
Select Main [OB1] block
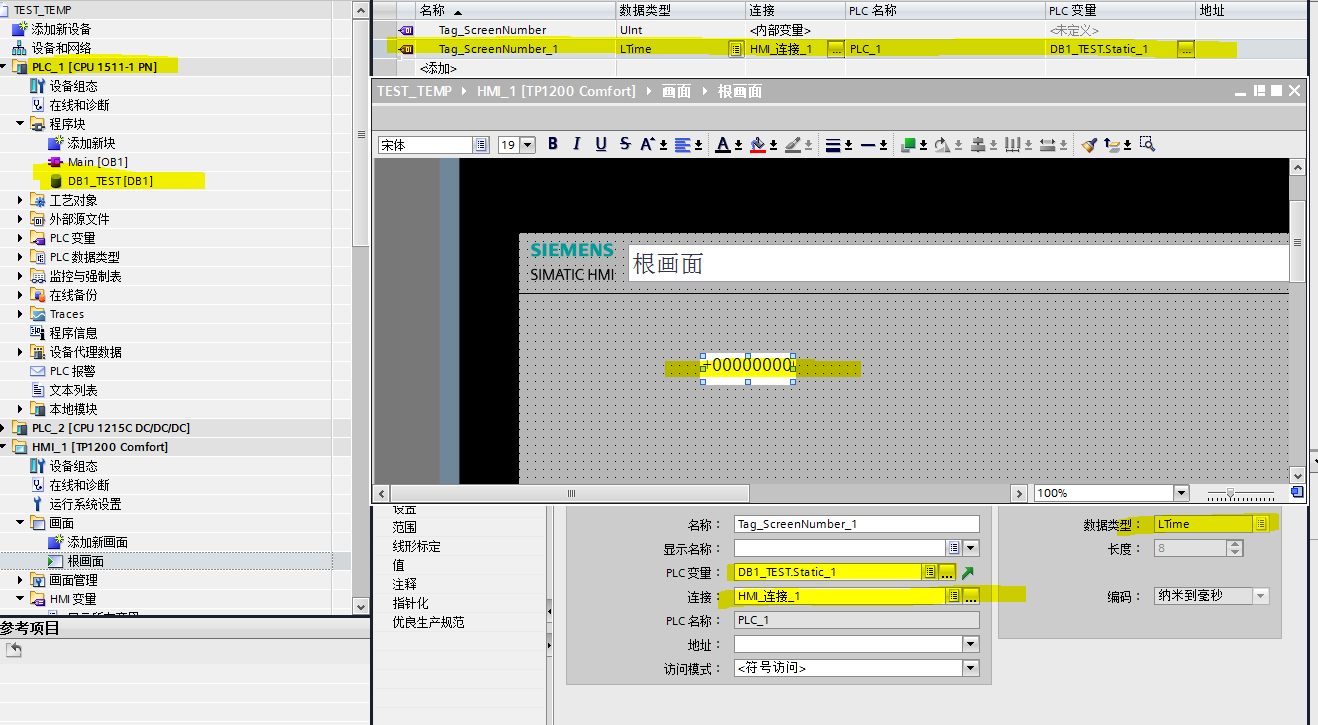coord(97,162)
